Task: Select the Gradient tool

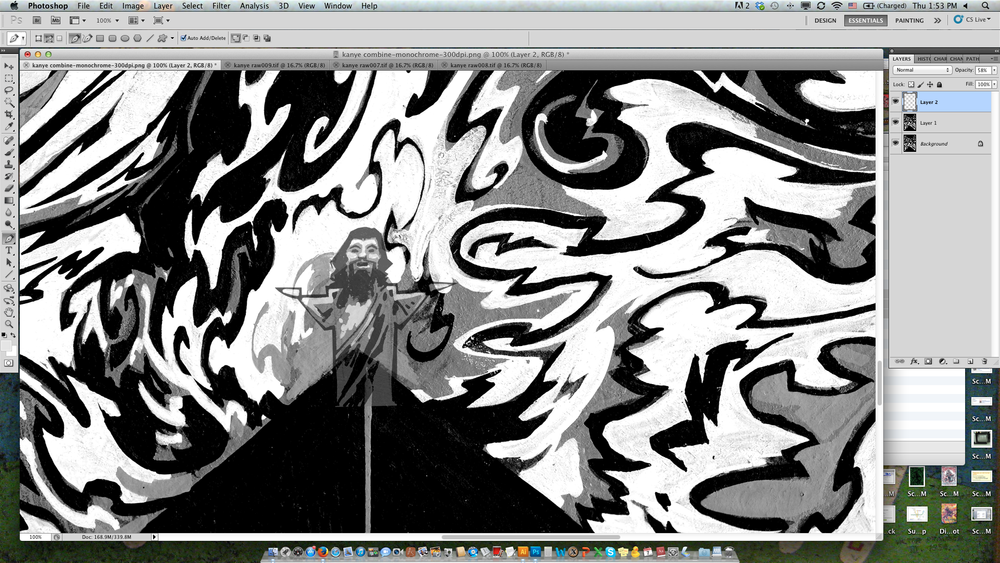Action: 9,201
